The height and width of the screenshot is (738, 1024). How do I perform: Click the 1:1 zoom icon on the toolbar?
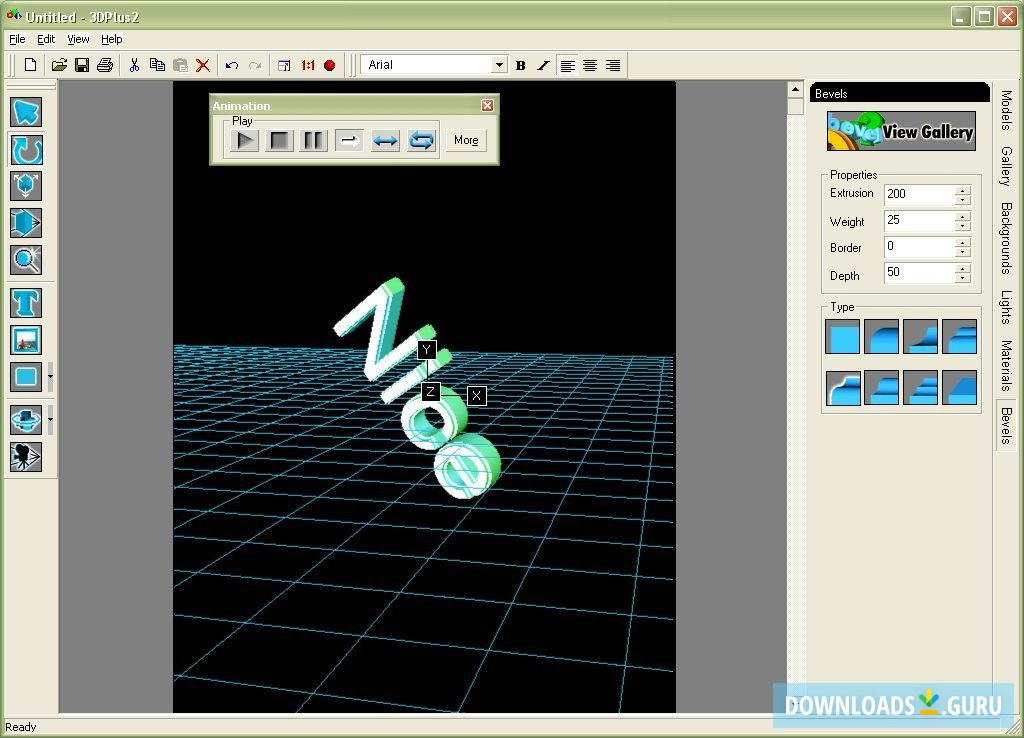306,64
